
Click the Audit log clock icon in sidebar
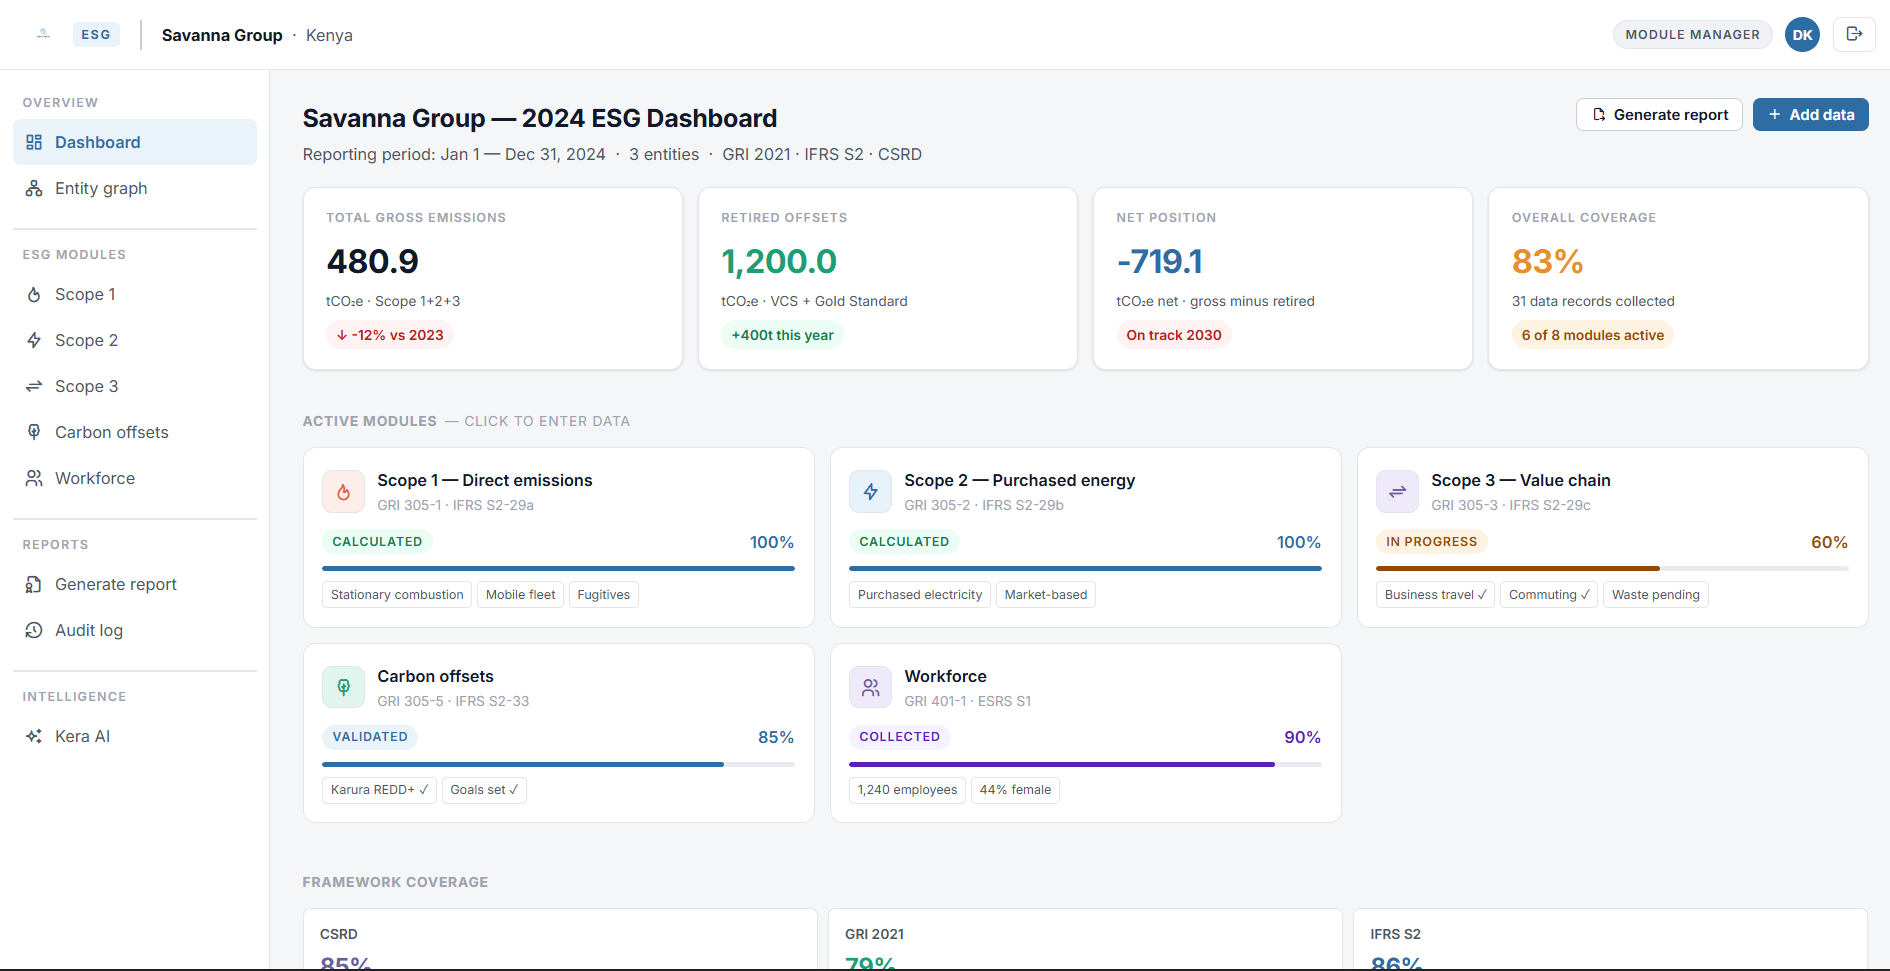pyautogui.click(x=34, y=630)
